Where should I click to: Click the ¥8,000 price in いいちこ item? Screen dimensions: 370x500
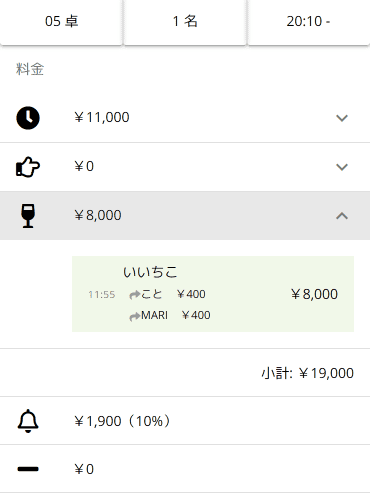(x=314, y=294)
